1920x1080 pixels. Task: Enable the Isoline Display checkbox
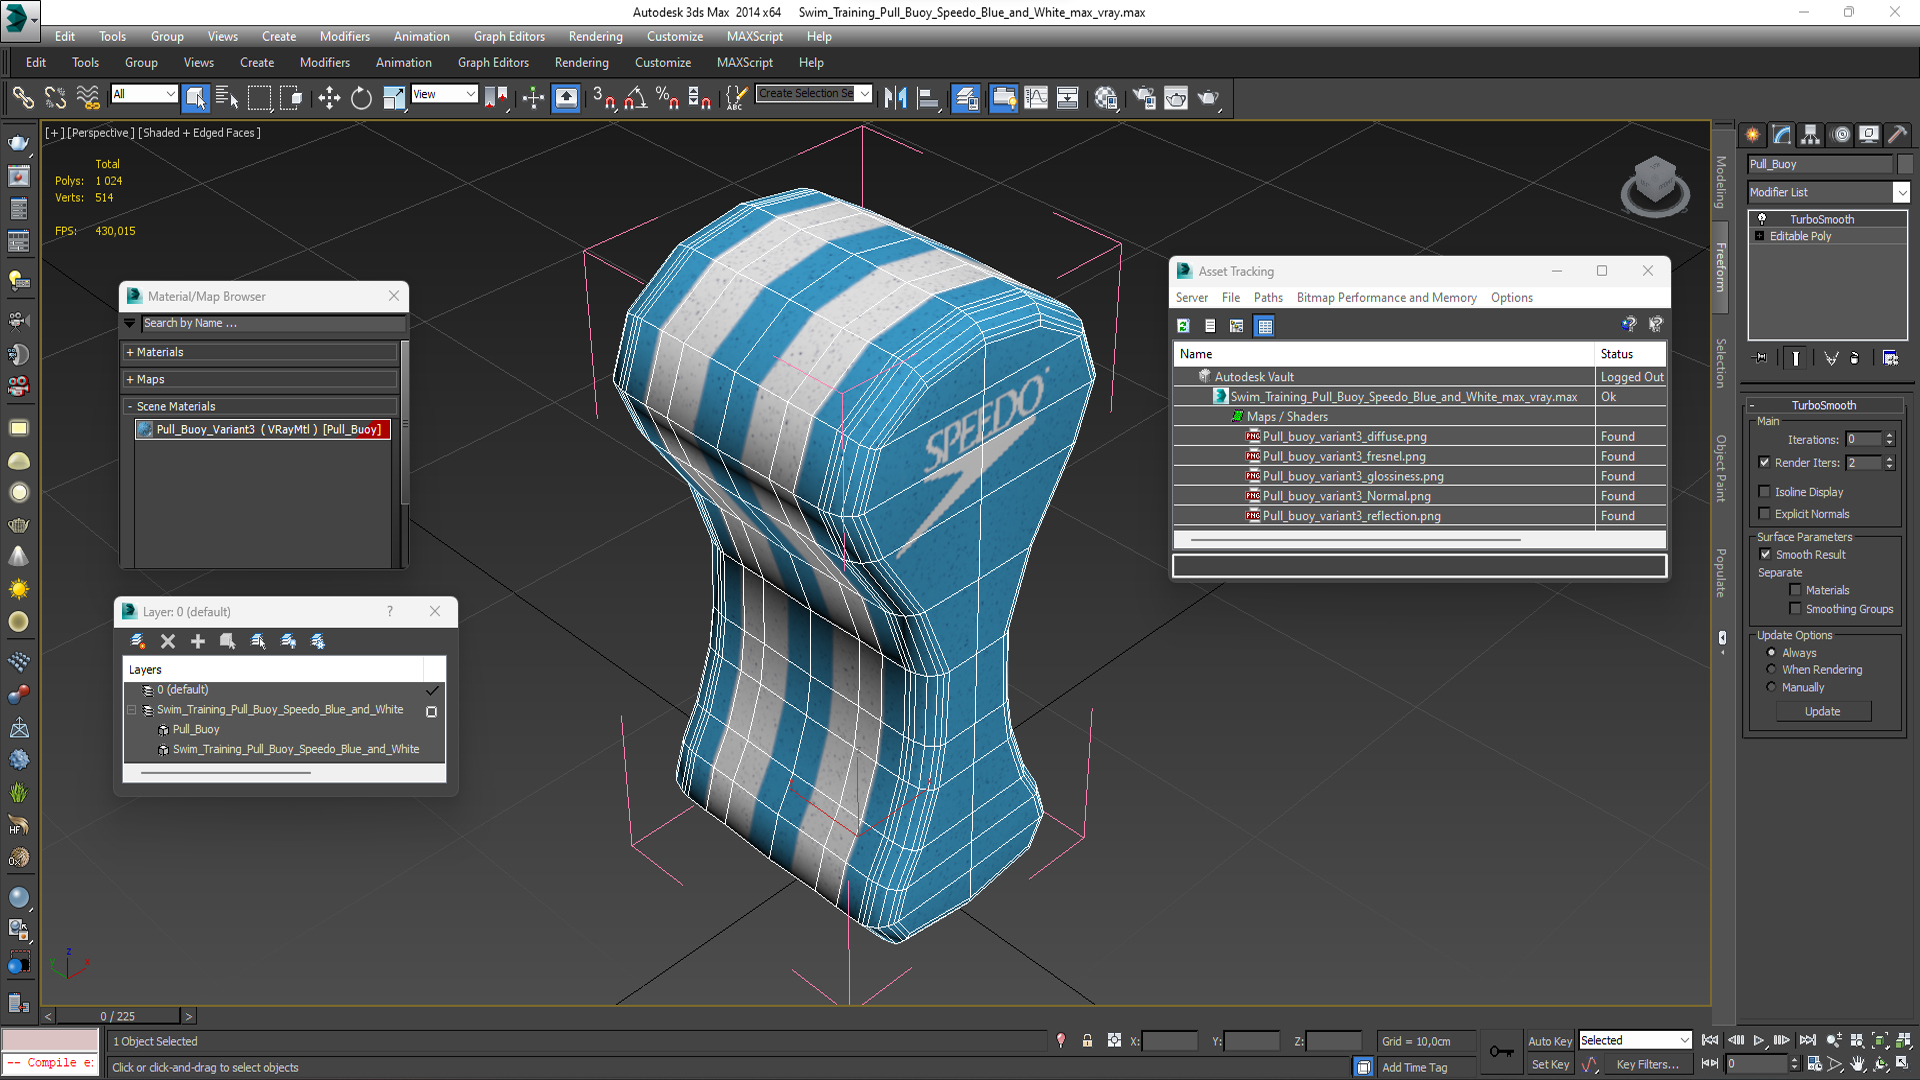point(1765,492)
